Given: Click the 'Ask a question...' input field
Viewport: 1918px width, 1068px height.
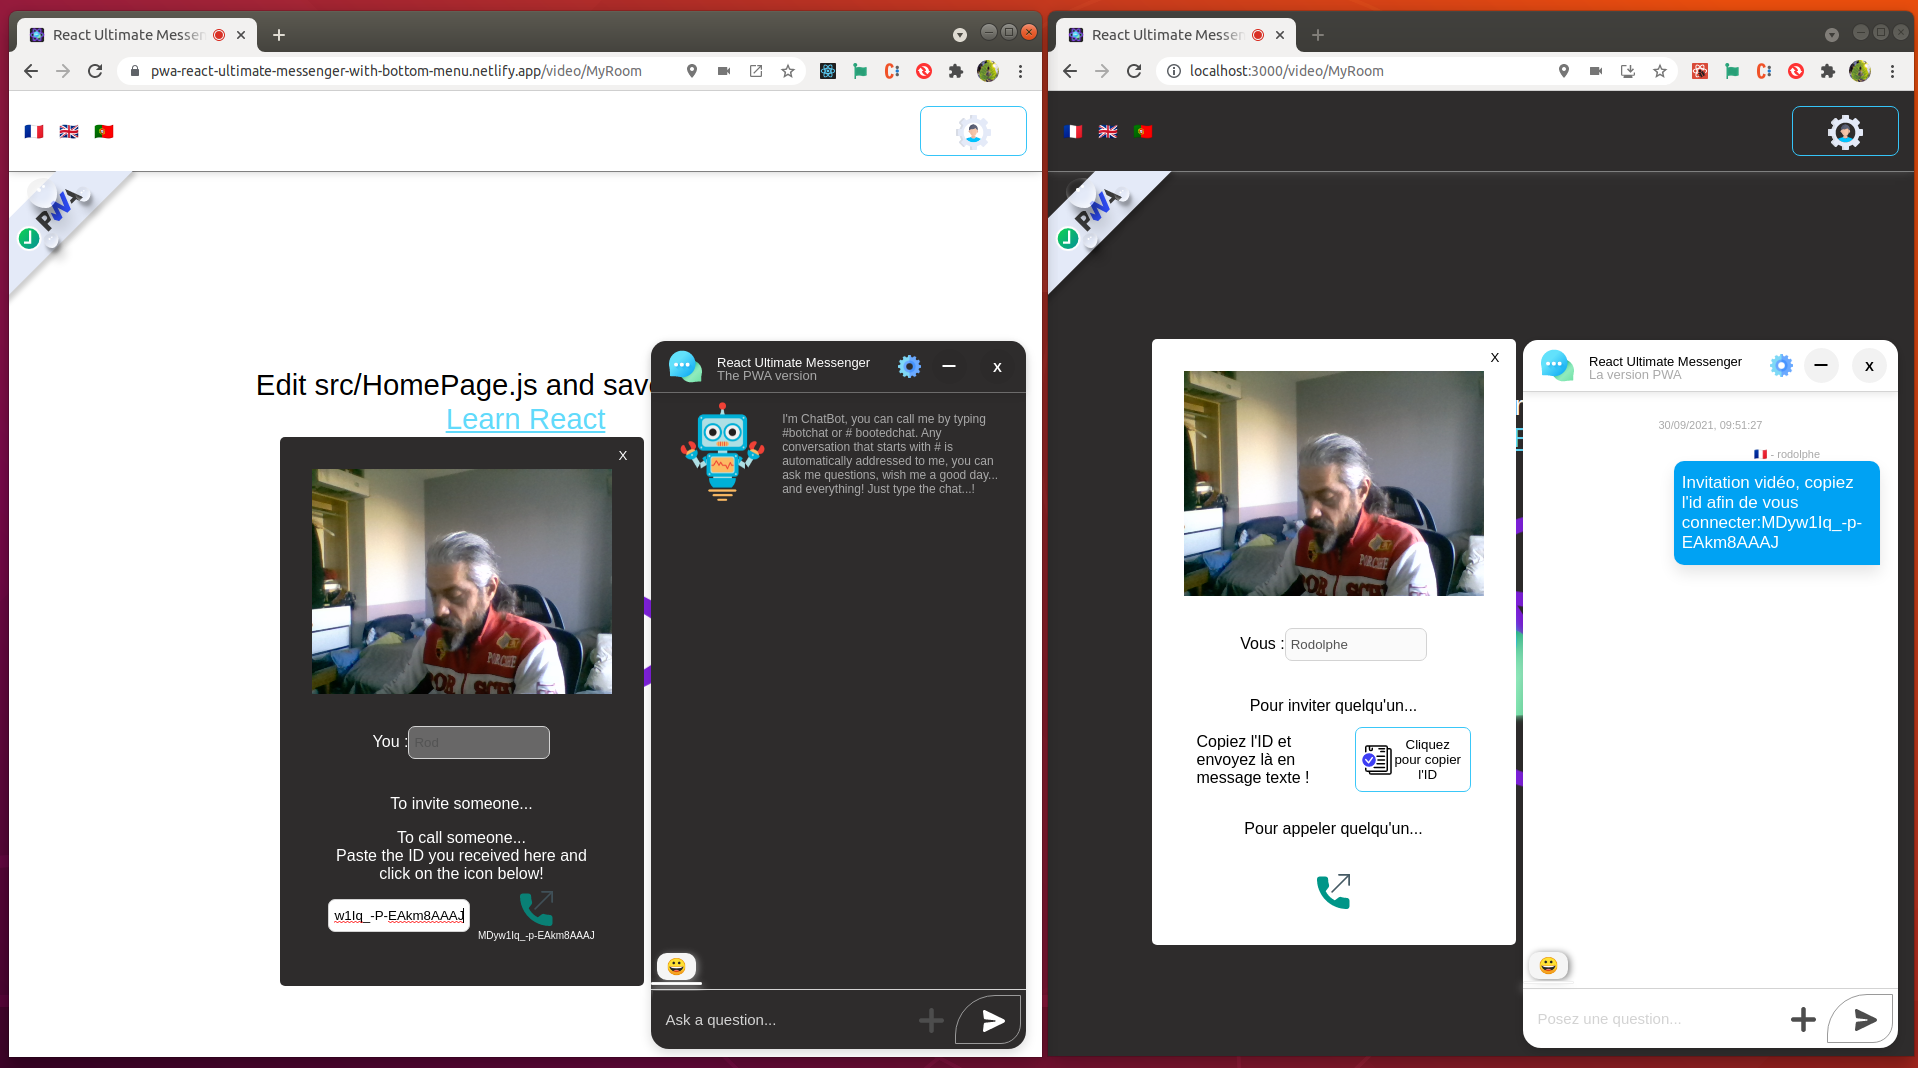Looking at the screenshot, I should (x=785, y=1020).
